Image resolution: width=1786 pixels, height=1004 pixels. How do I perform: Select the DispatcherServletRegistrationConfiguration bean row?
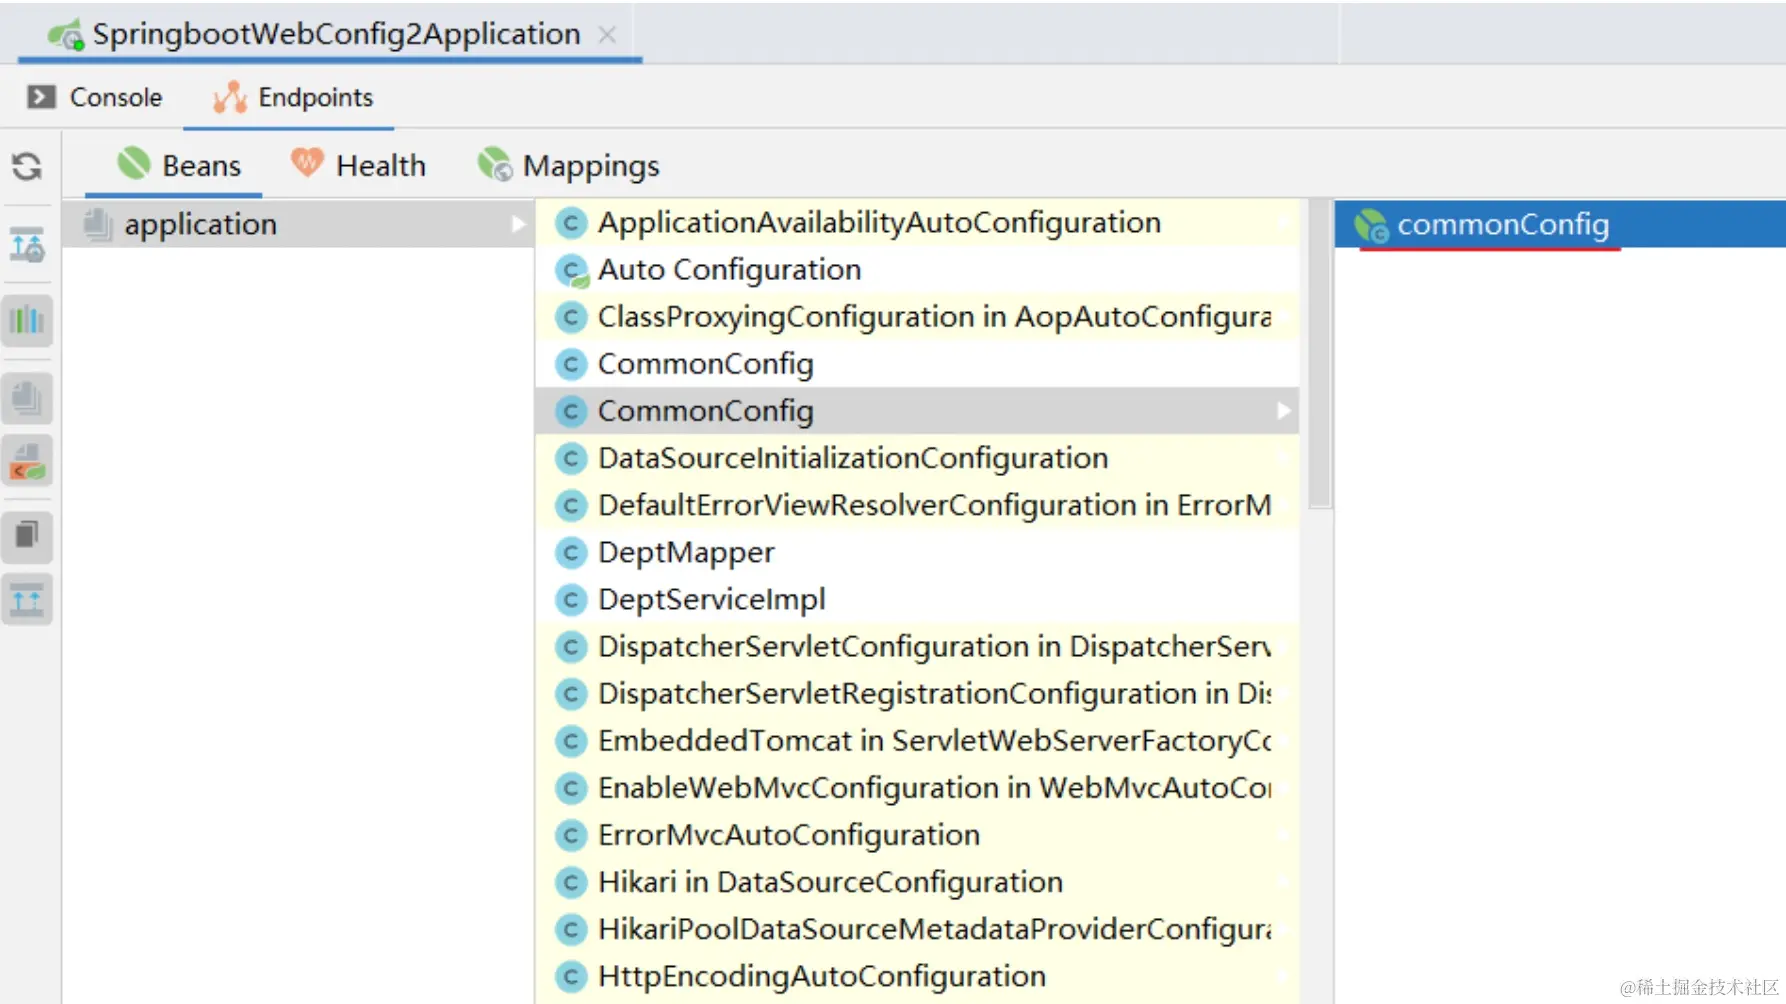917,693
